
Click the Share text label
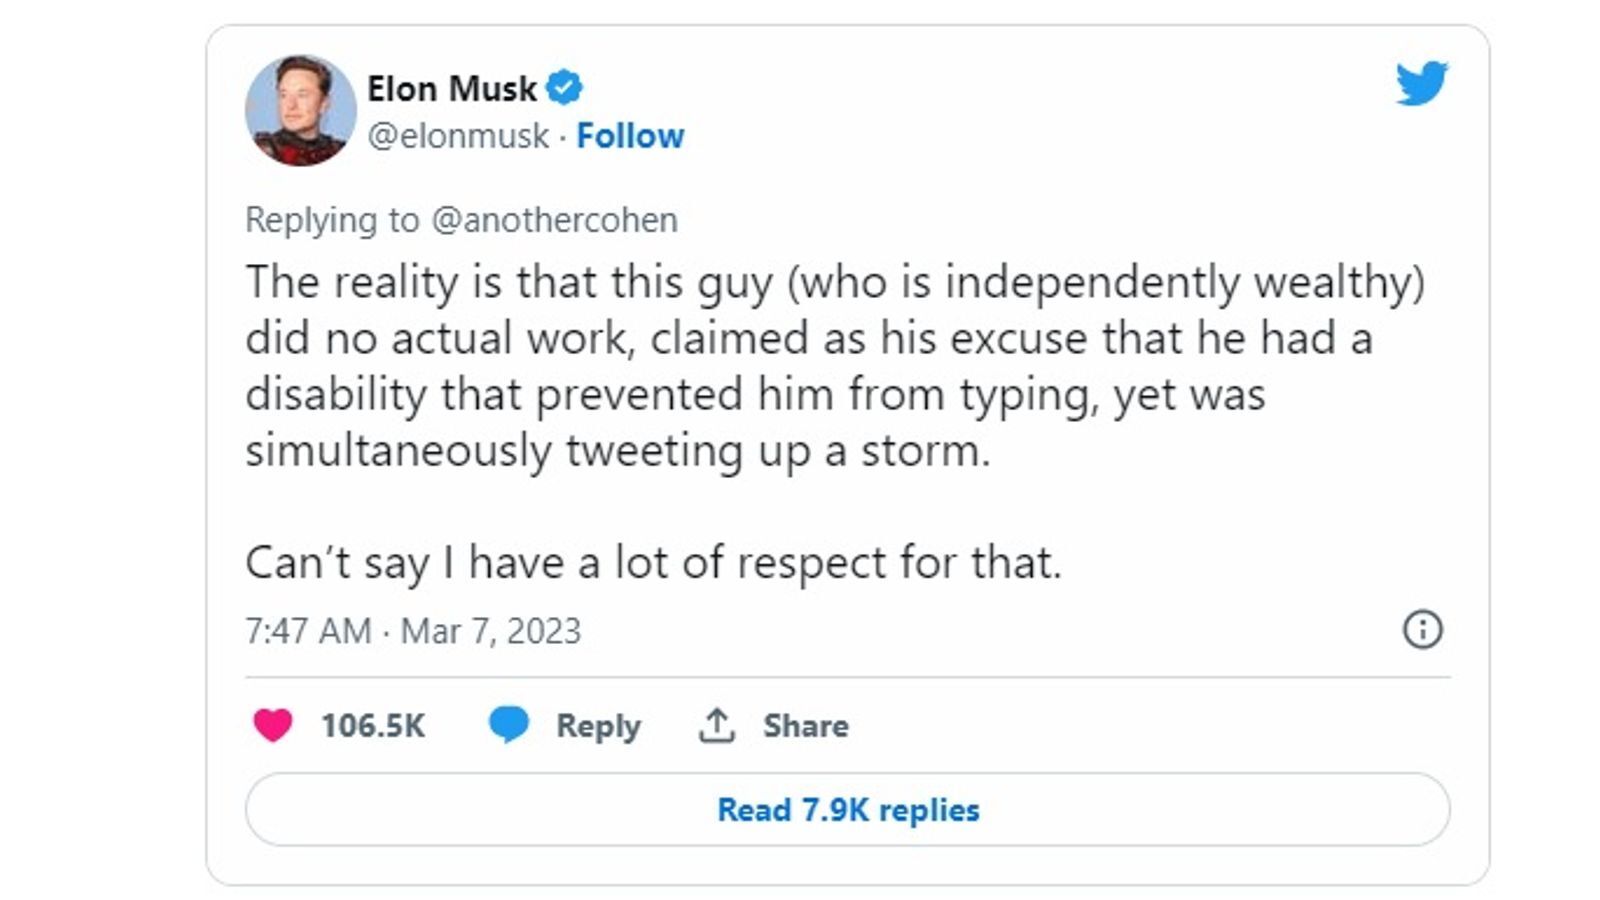click(805, 725)
